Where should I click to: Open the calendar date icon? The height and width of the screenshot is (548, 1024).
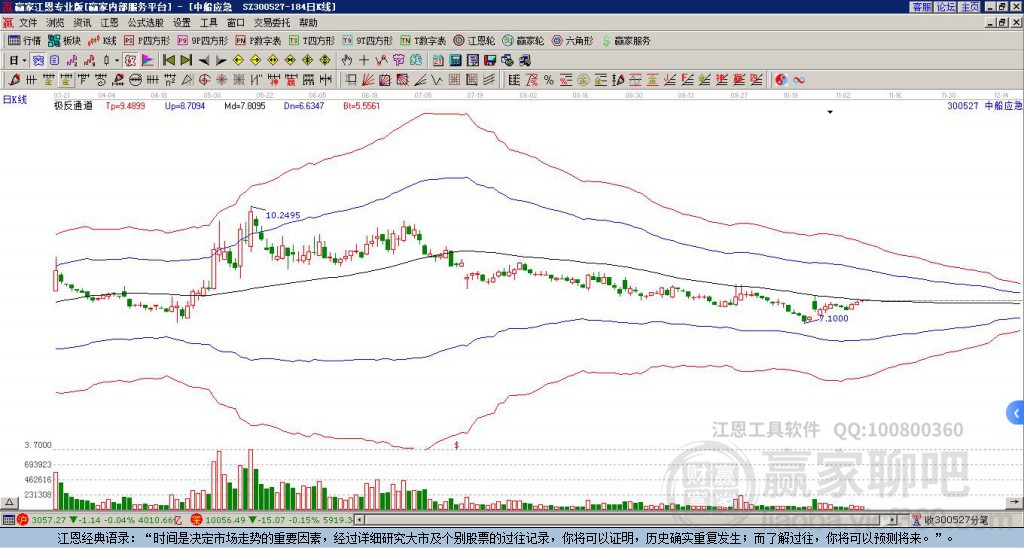click(438, 61)
